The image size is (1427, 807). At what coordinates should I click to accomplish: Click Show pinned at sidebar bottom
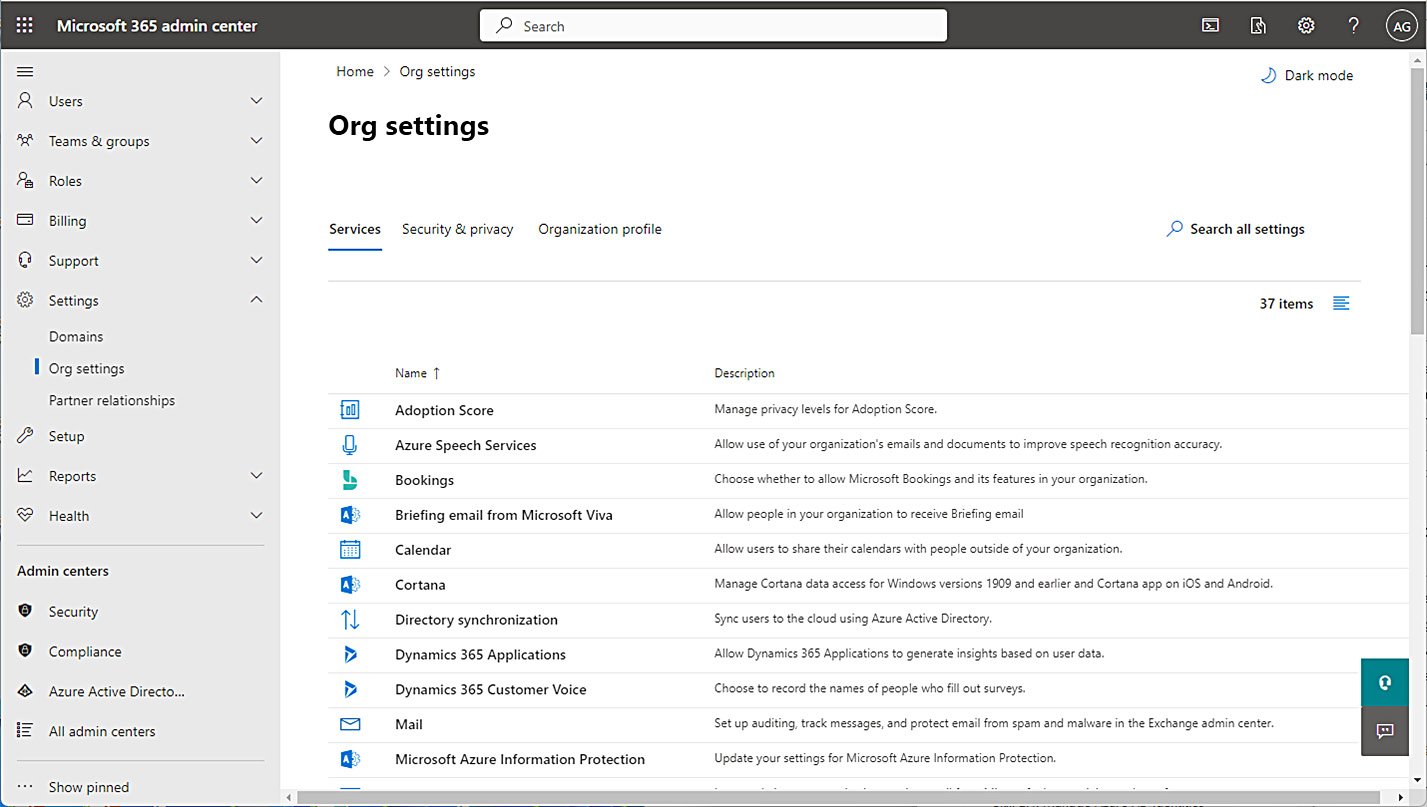point(89,787)
